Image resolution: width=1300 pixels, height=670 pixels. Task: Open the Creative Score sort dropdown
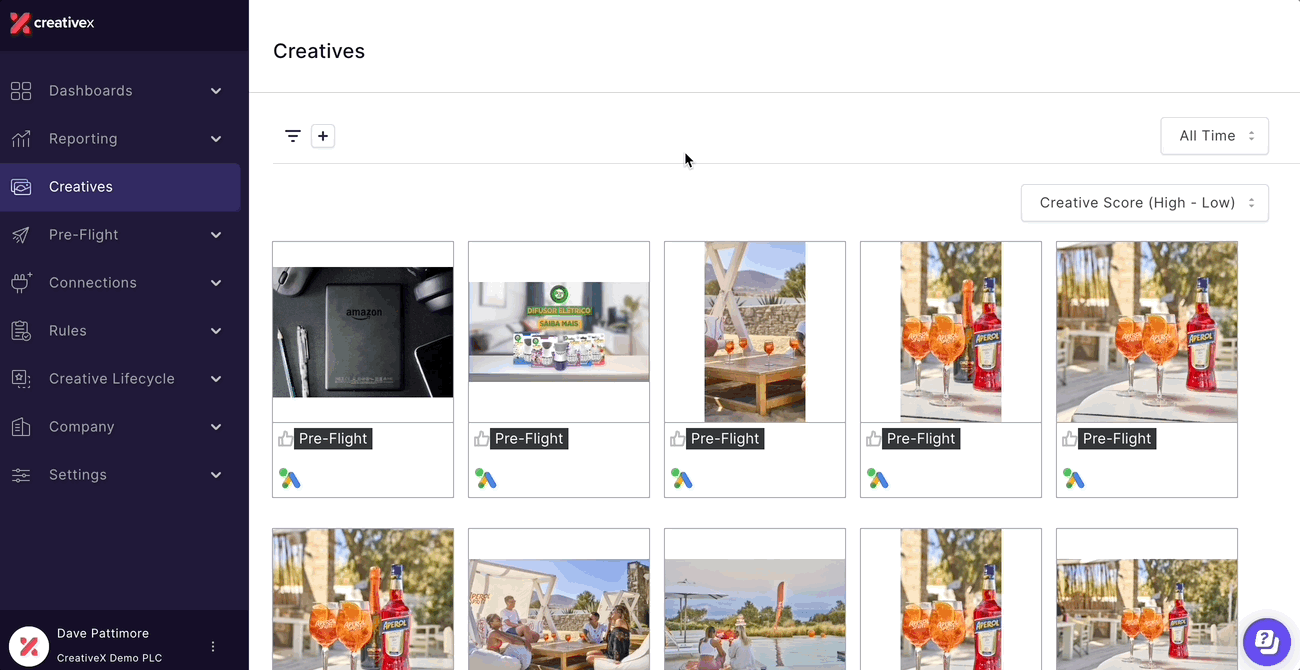1145,203
